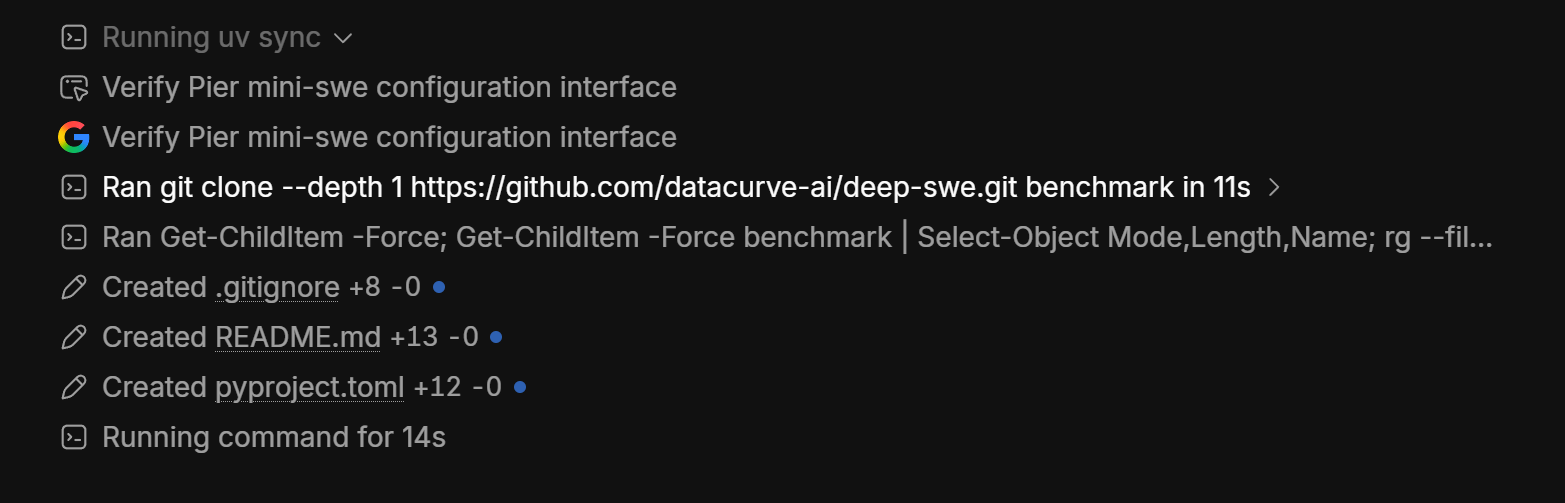Expand the truncated Get-ChildItem command entry

(797, 237)
